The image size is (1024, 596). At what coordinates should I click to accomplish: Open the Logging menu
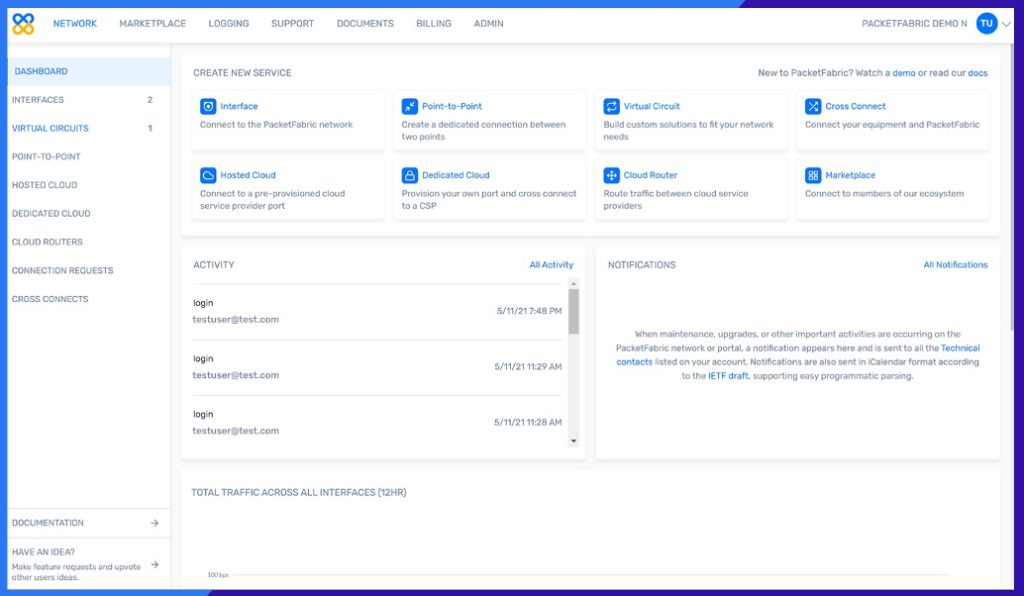click(x=229, y=24)
